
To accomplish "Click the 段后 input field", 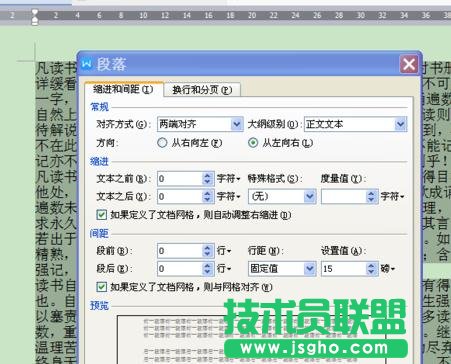I will point(180,268).
